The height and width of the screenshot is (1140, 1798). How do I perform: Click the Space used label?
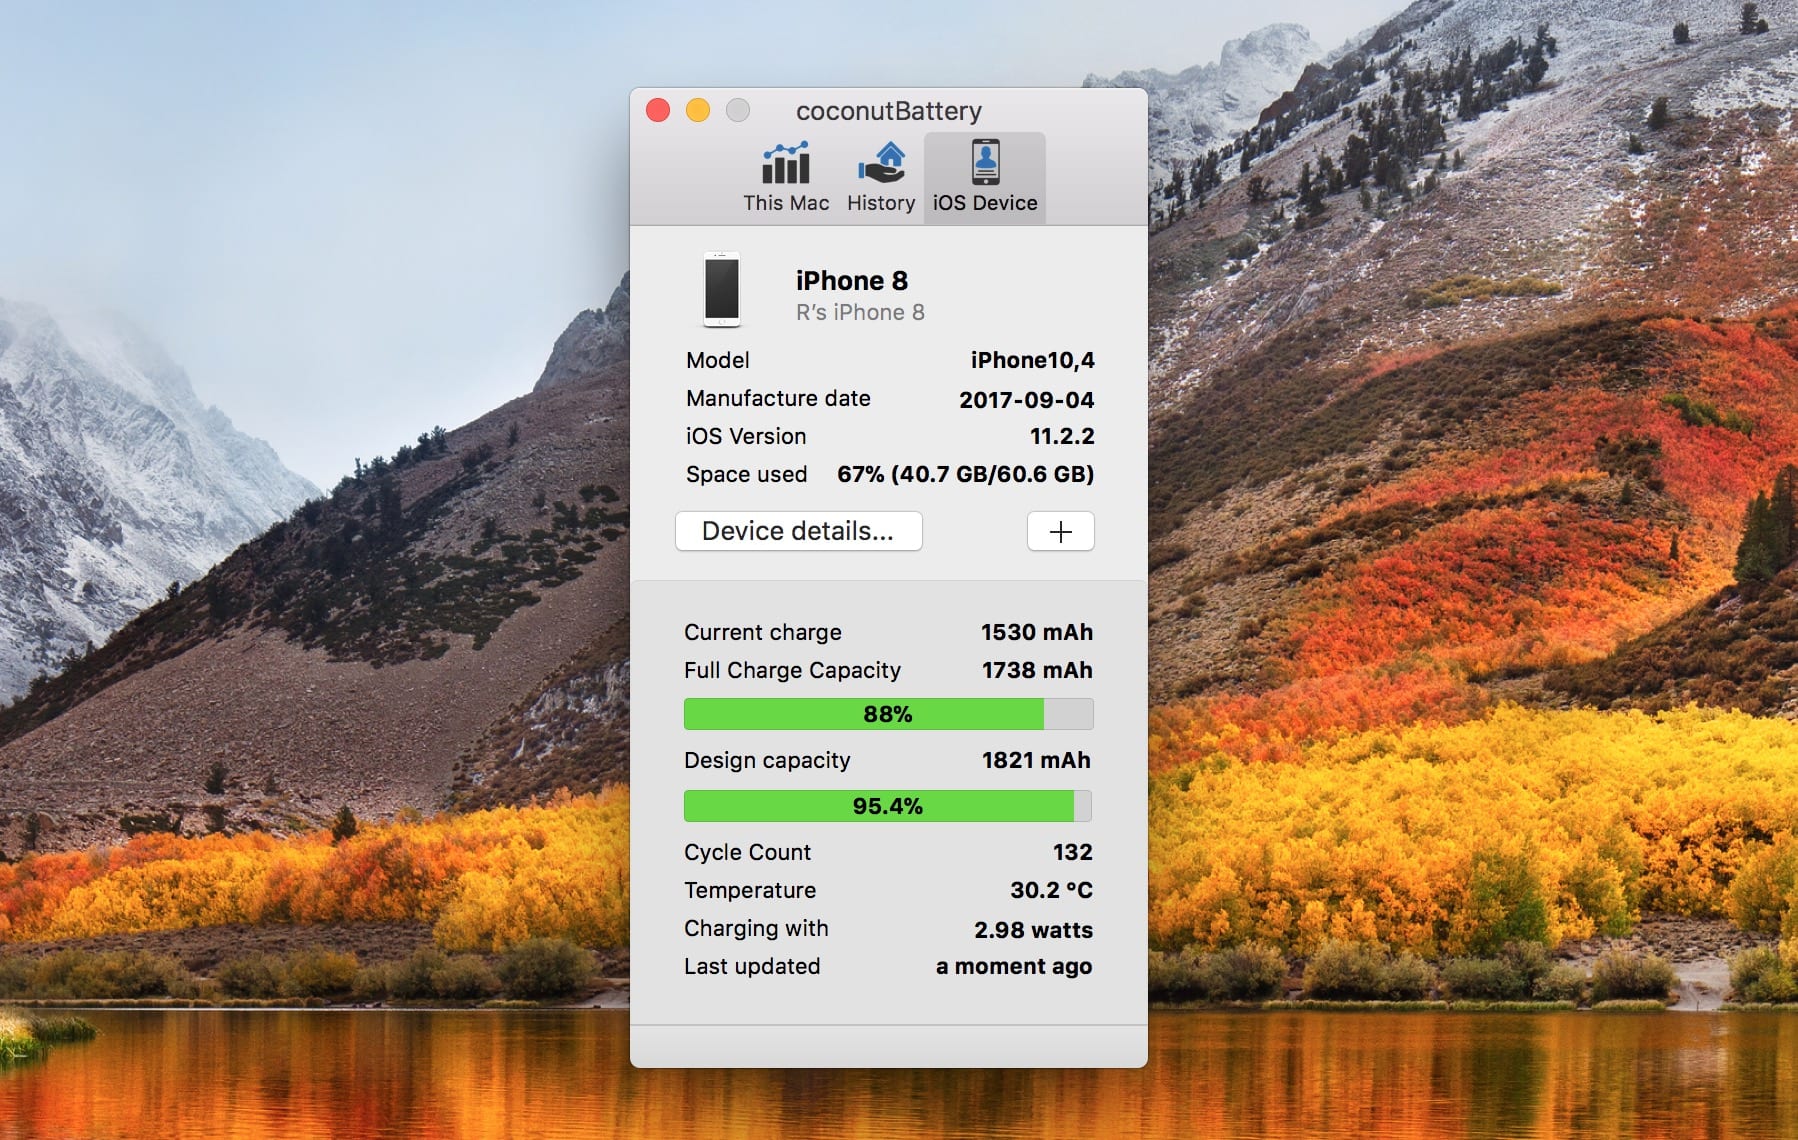746,474
